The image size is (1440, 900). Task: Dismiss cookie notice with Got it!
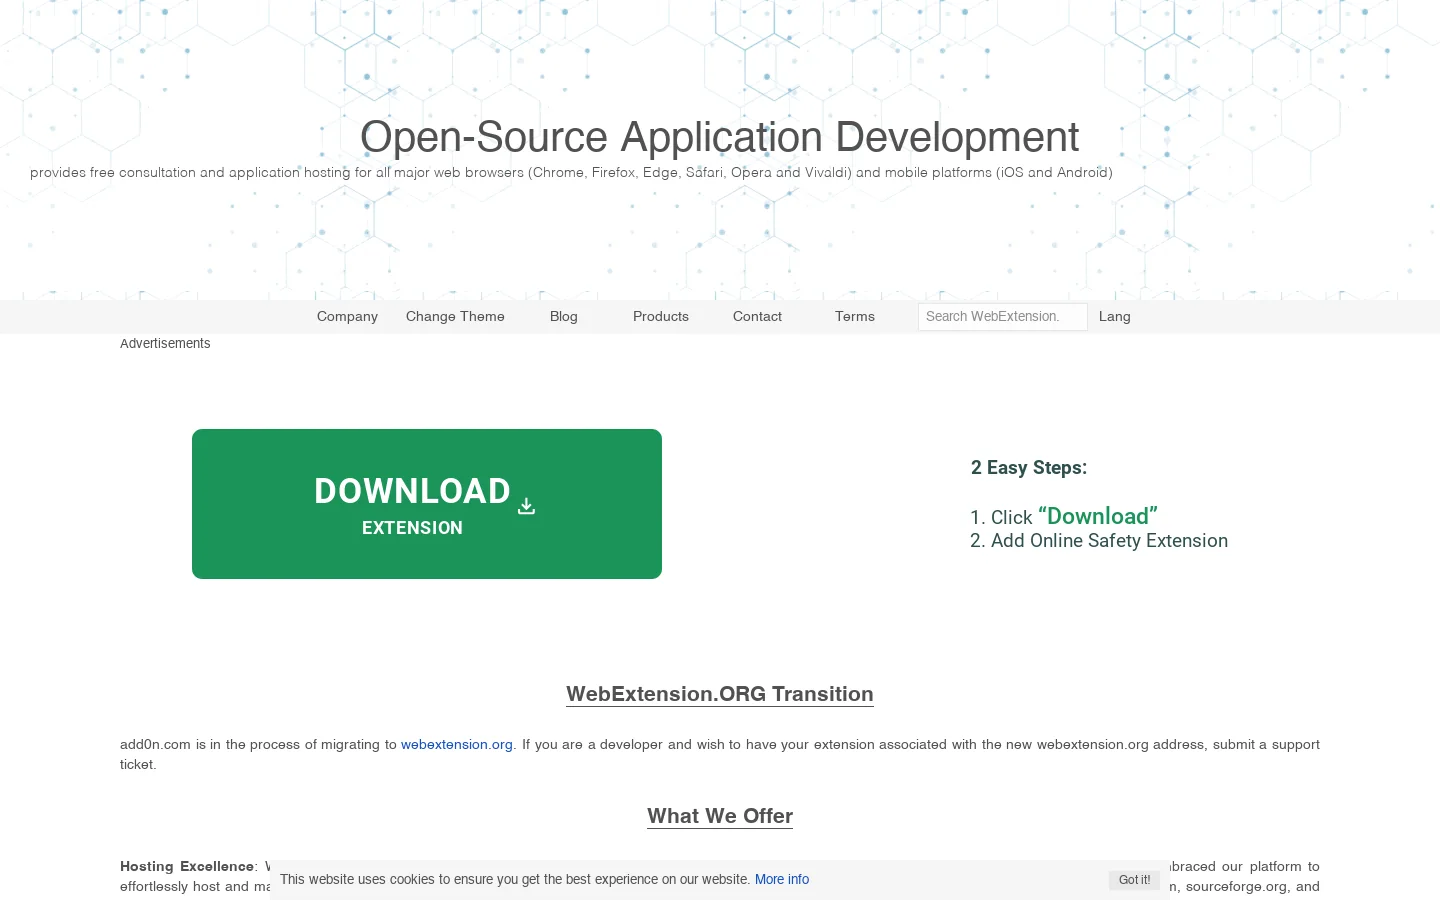pos(1134,880)
